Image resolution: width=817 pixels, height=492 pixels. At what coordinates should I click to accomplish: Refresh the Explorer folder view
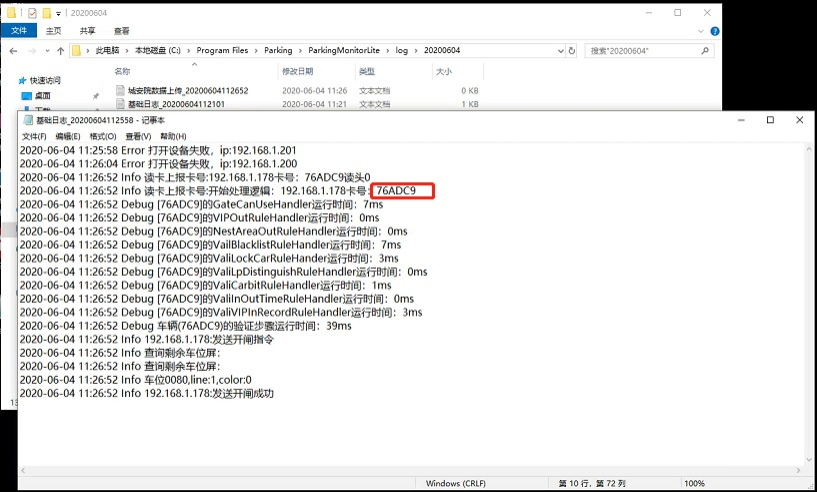[572, 51]
